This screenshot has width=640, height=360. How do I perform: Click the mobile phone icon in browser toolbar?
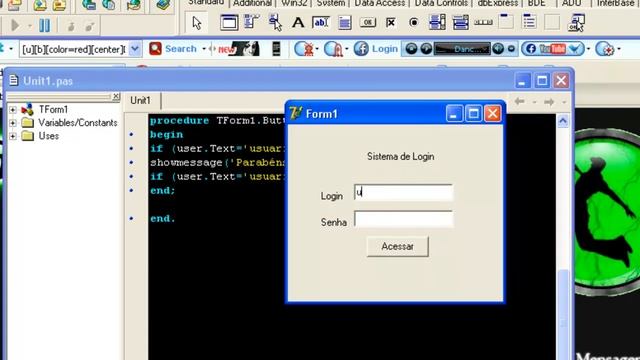(276, 49)
